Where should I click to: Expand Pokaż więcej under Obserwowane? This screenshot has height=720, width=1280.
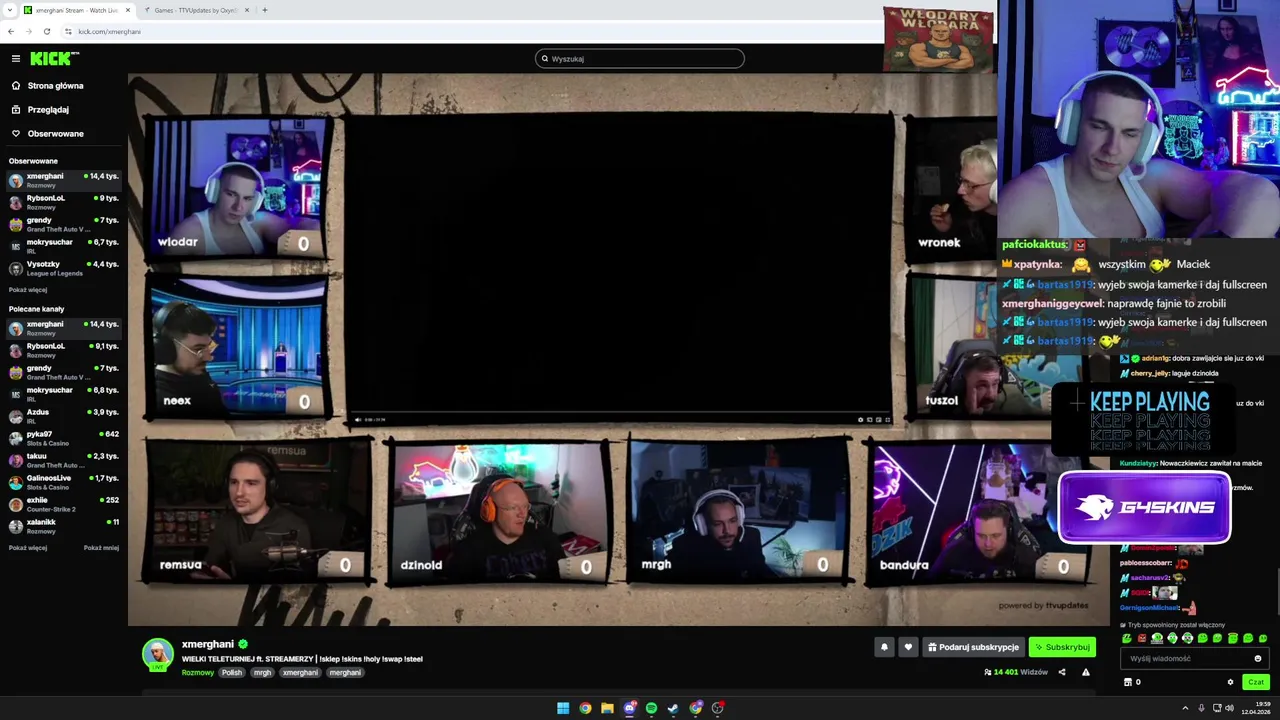tap(28, 290)
